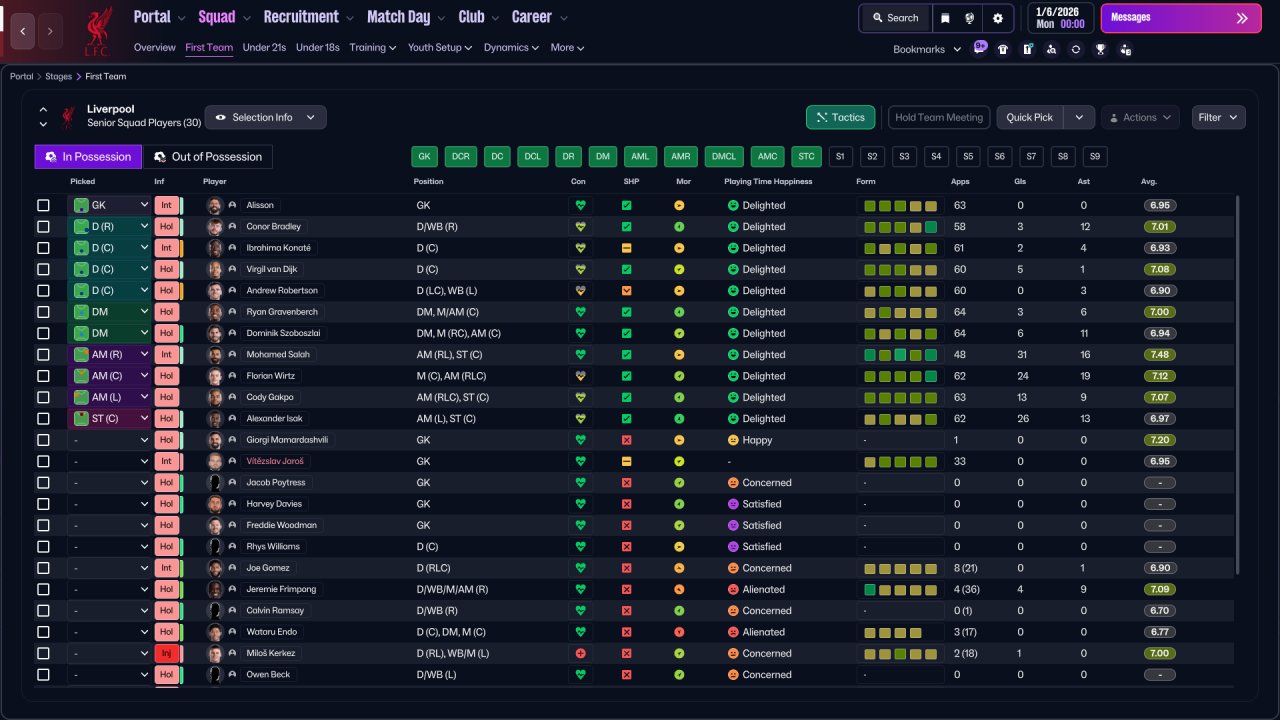Tick the checkbox for Alisson

point(43,205)
